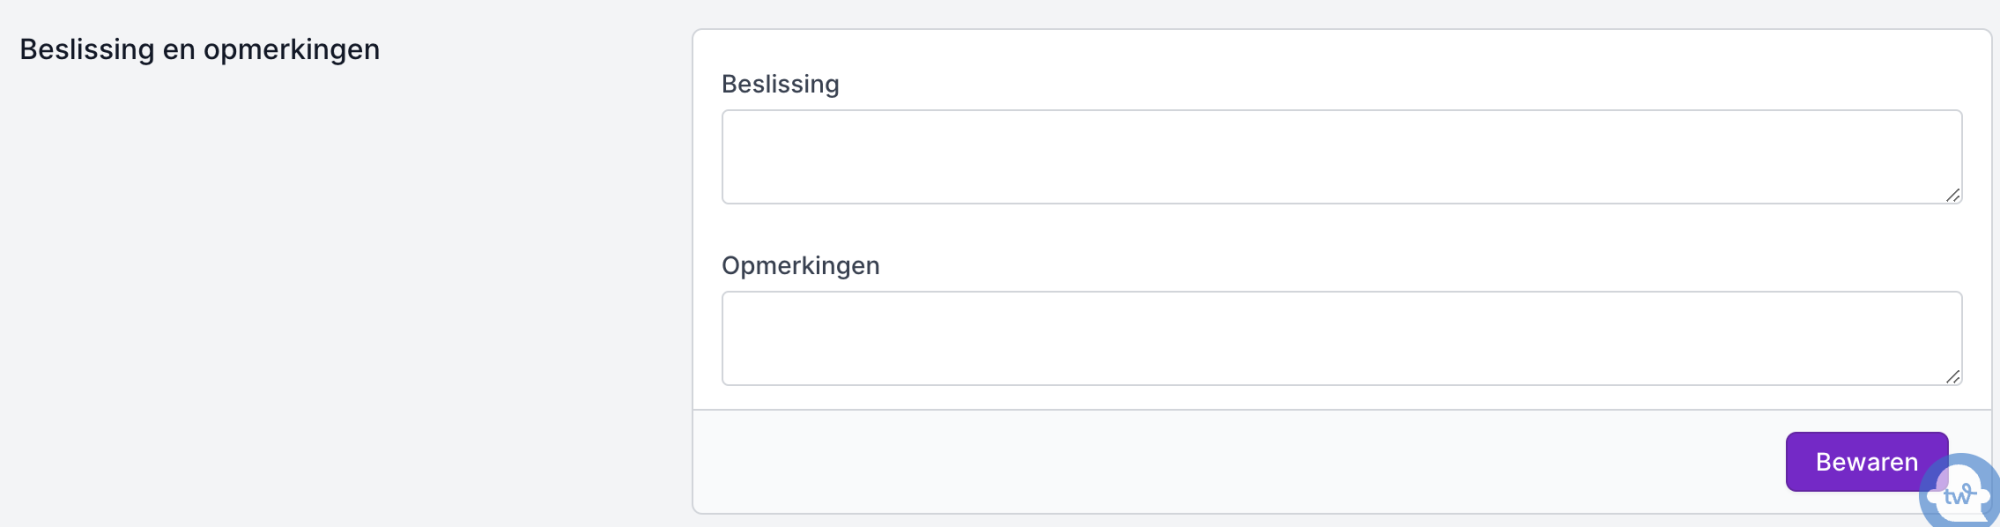Screen dimensions: 2000x527
Task: Submit decision and remarks via Bewaren
Action: (x=1865, y=462)
